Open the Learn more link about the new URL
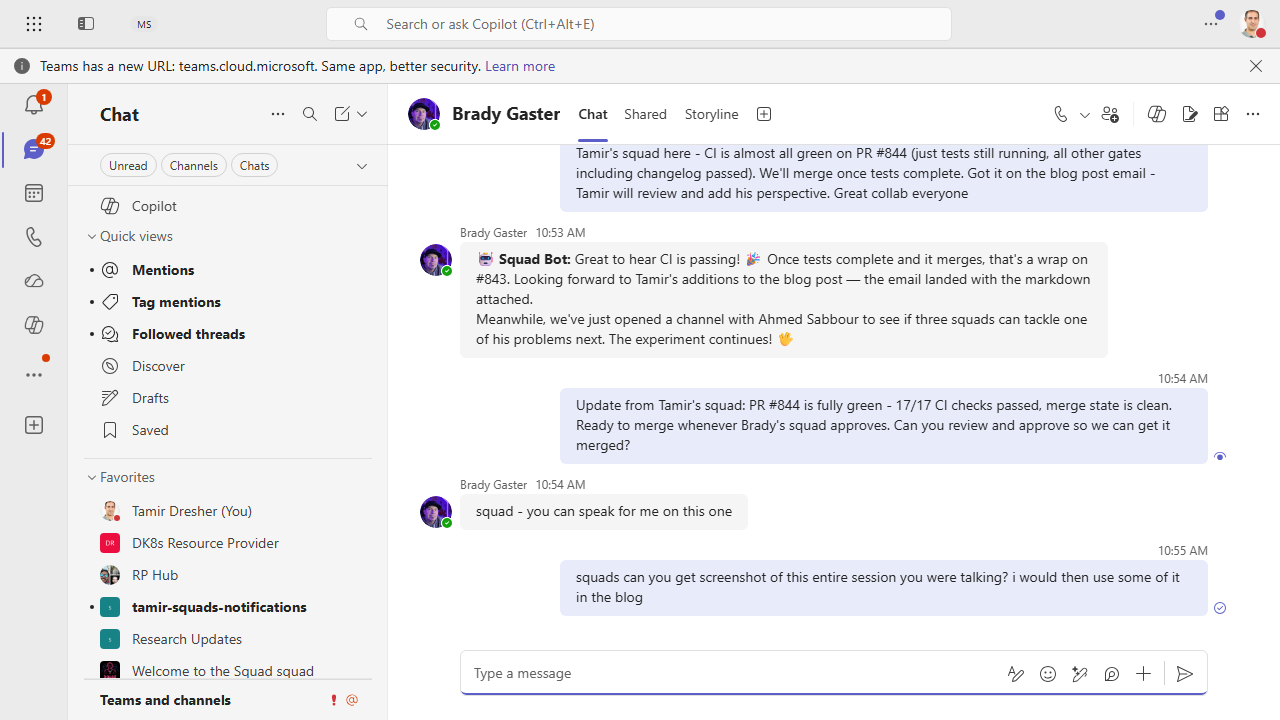Image resolution: width=1280 pixels, height=720 pixels. tap(519, 66)
